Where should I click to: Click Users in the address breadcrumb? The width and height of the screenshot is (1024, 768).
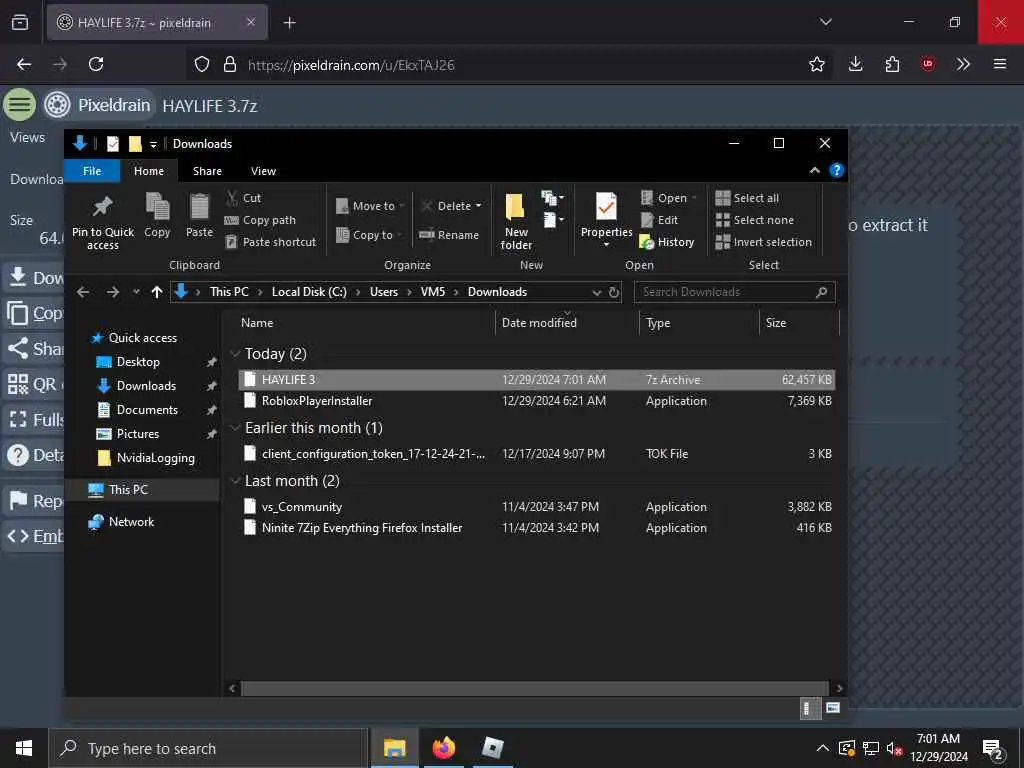(x=383, y=292)
